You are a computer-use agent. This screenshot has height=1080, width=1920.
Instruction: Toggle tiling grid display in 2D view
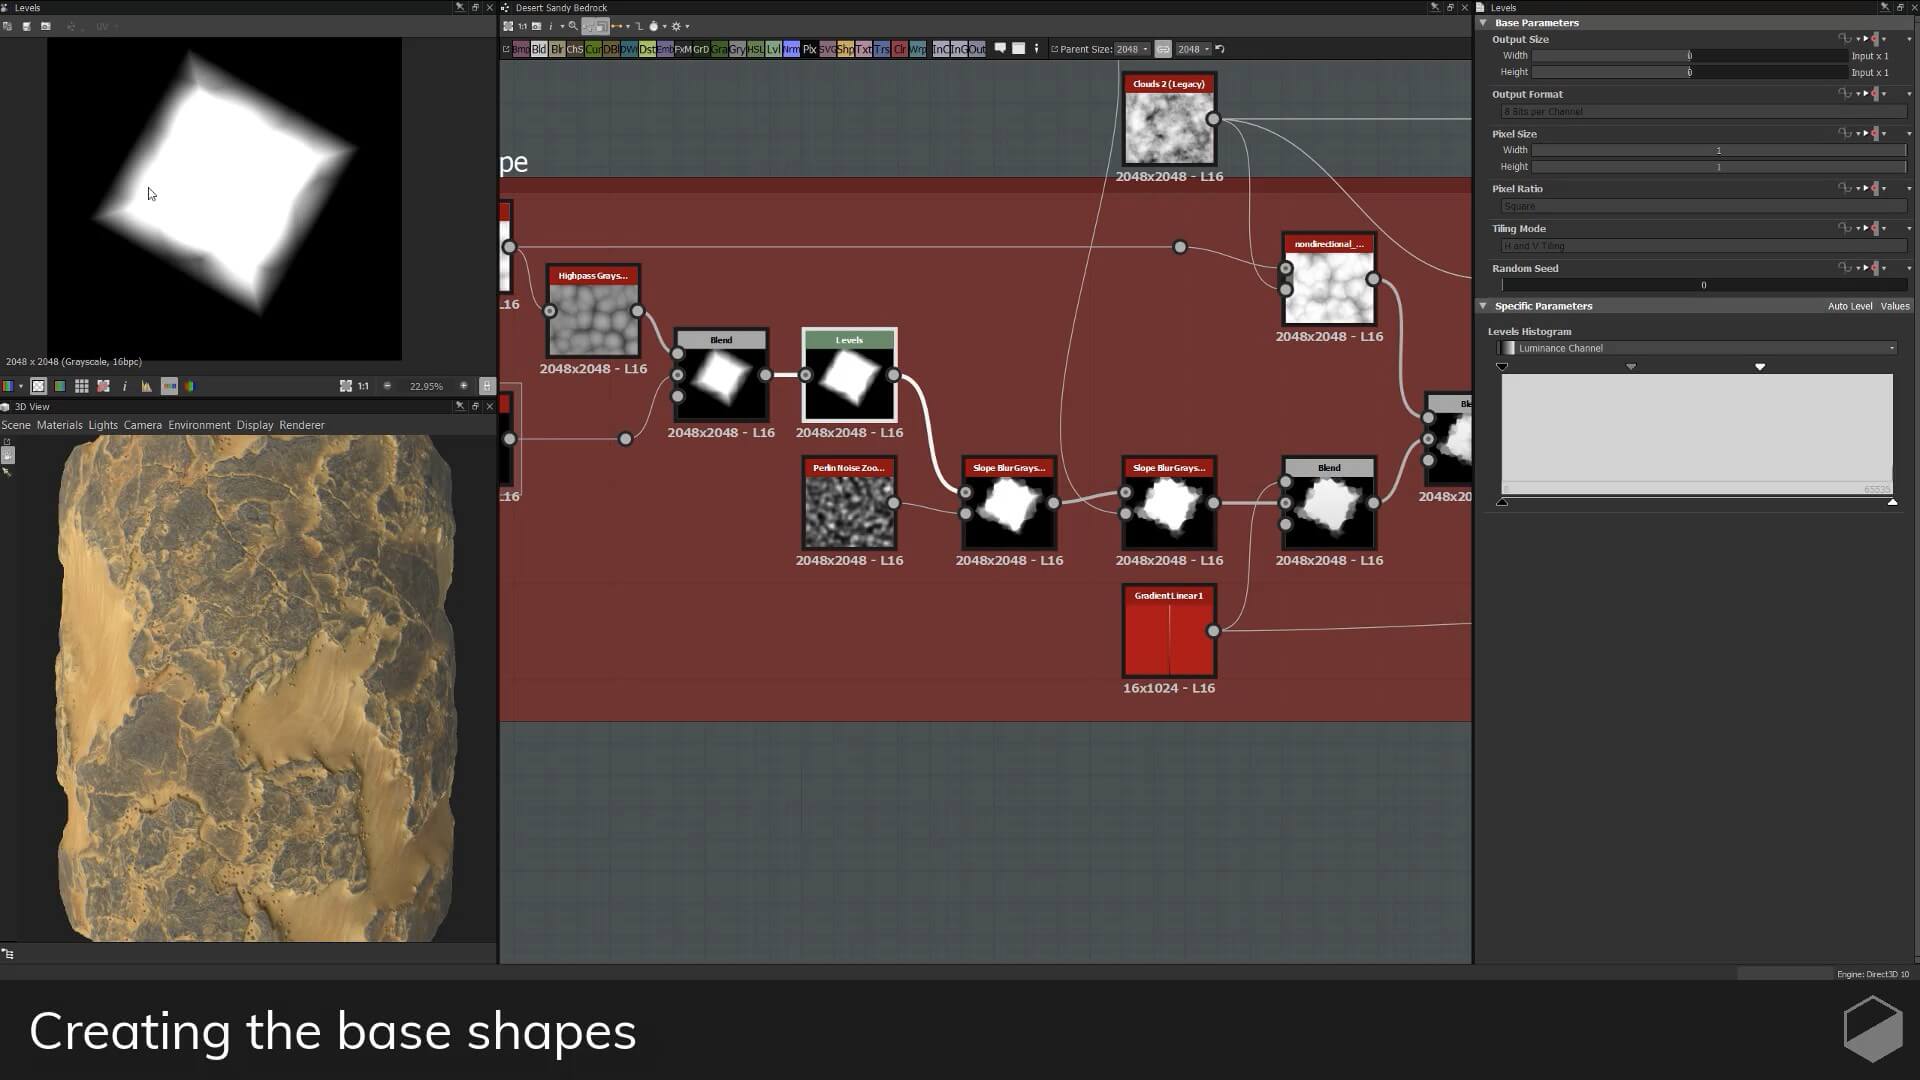coord(82,386)
